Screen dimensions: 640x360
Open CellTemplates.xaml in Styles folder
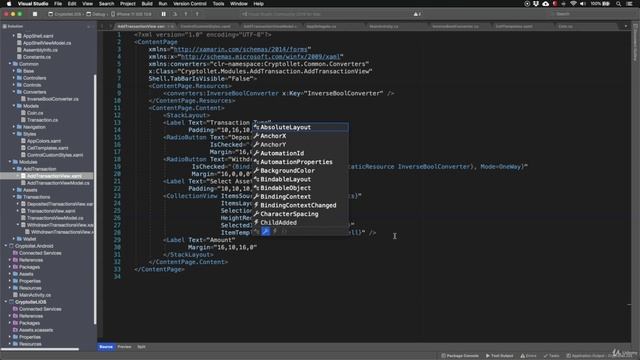(48, 148)
